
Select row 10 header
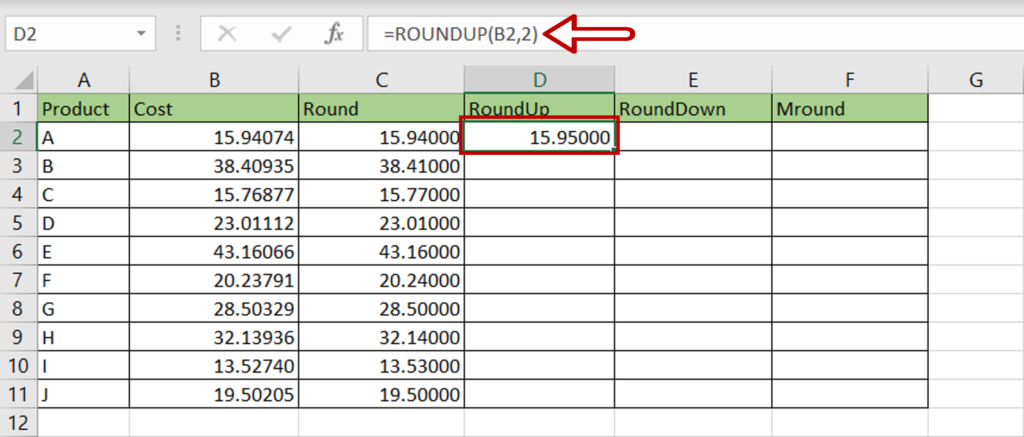pos(18,366)
